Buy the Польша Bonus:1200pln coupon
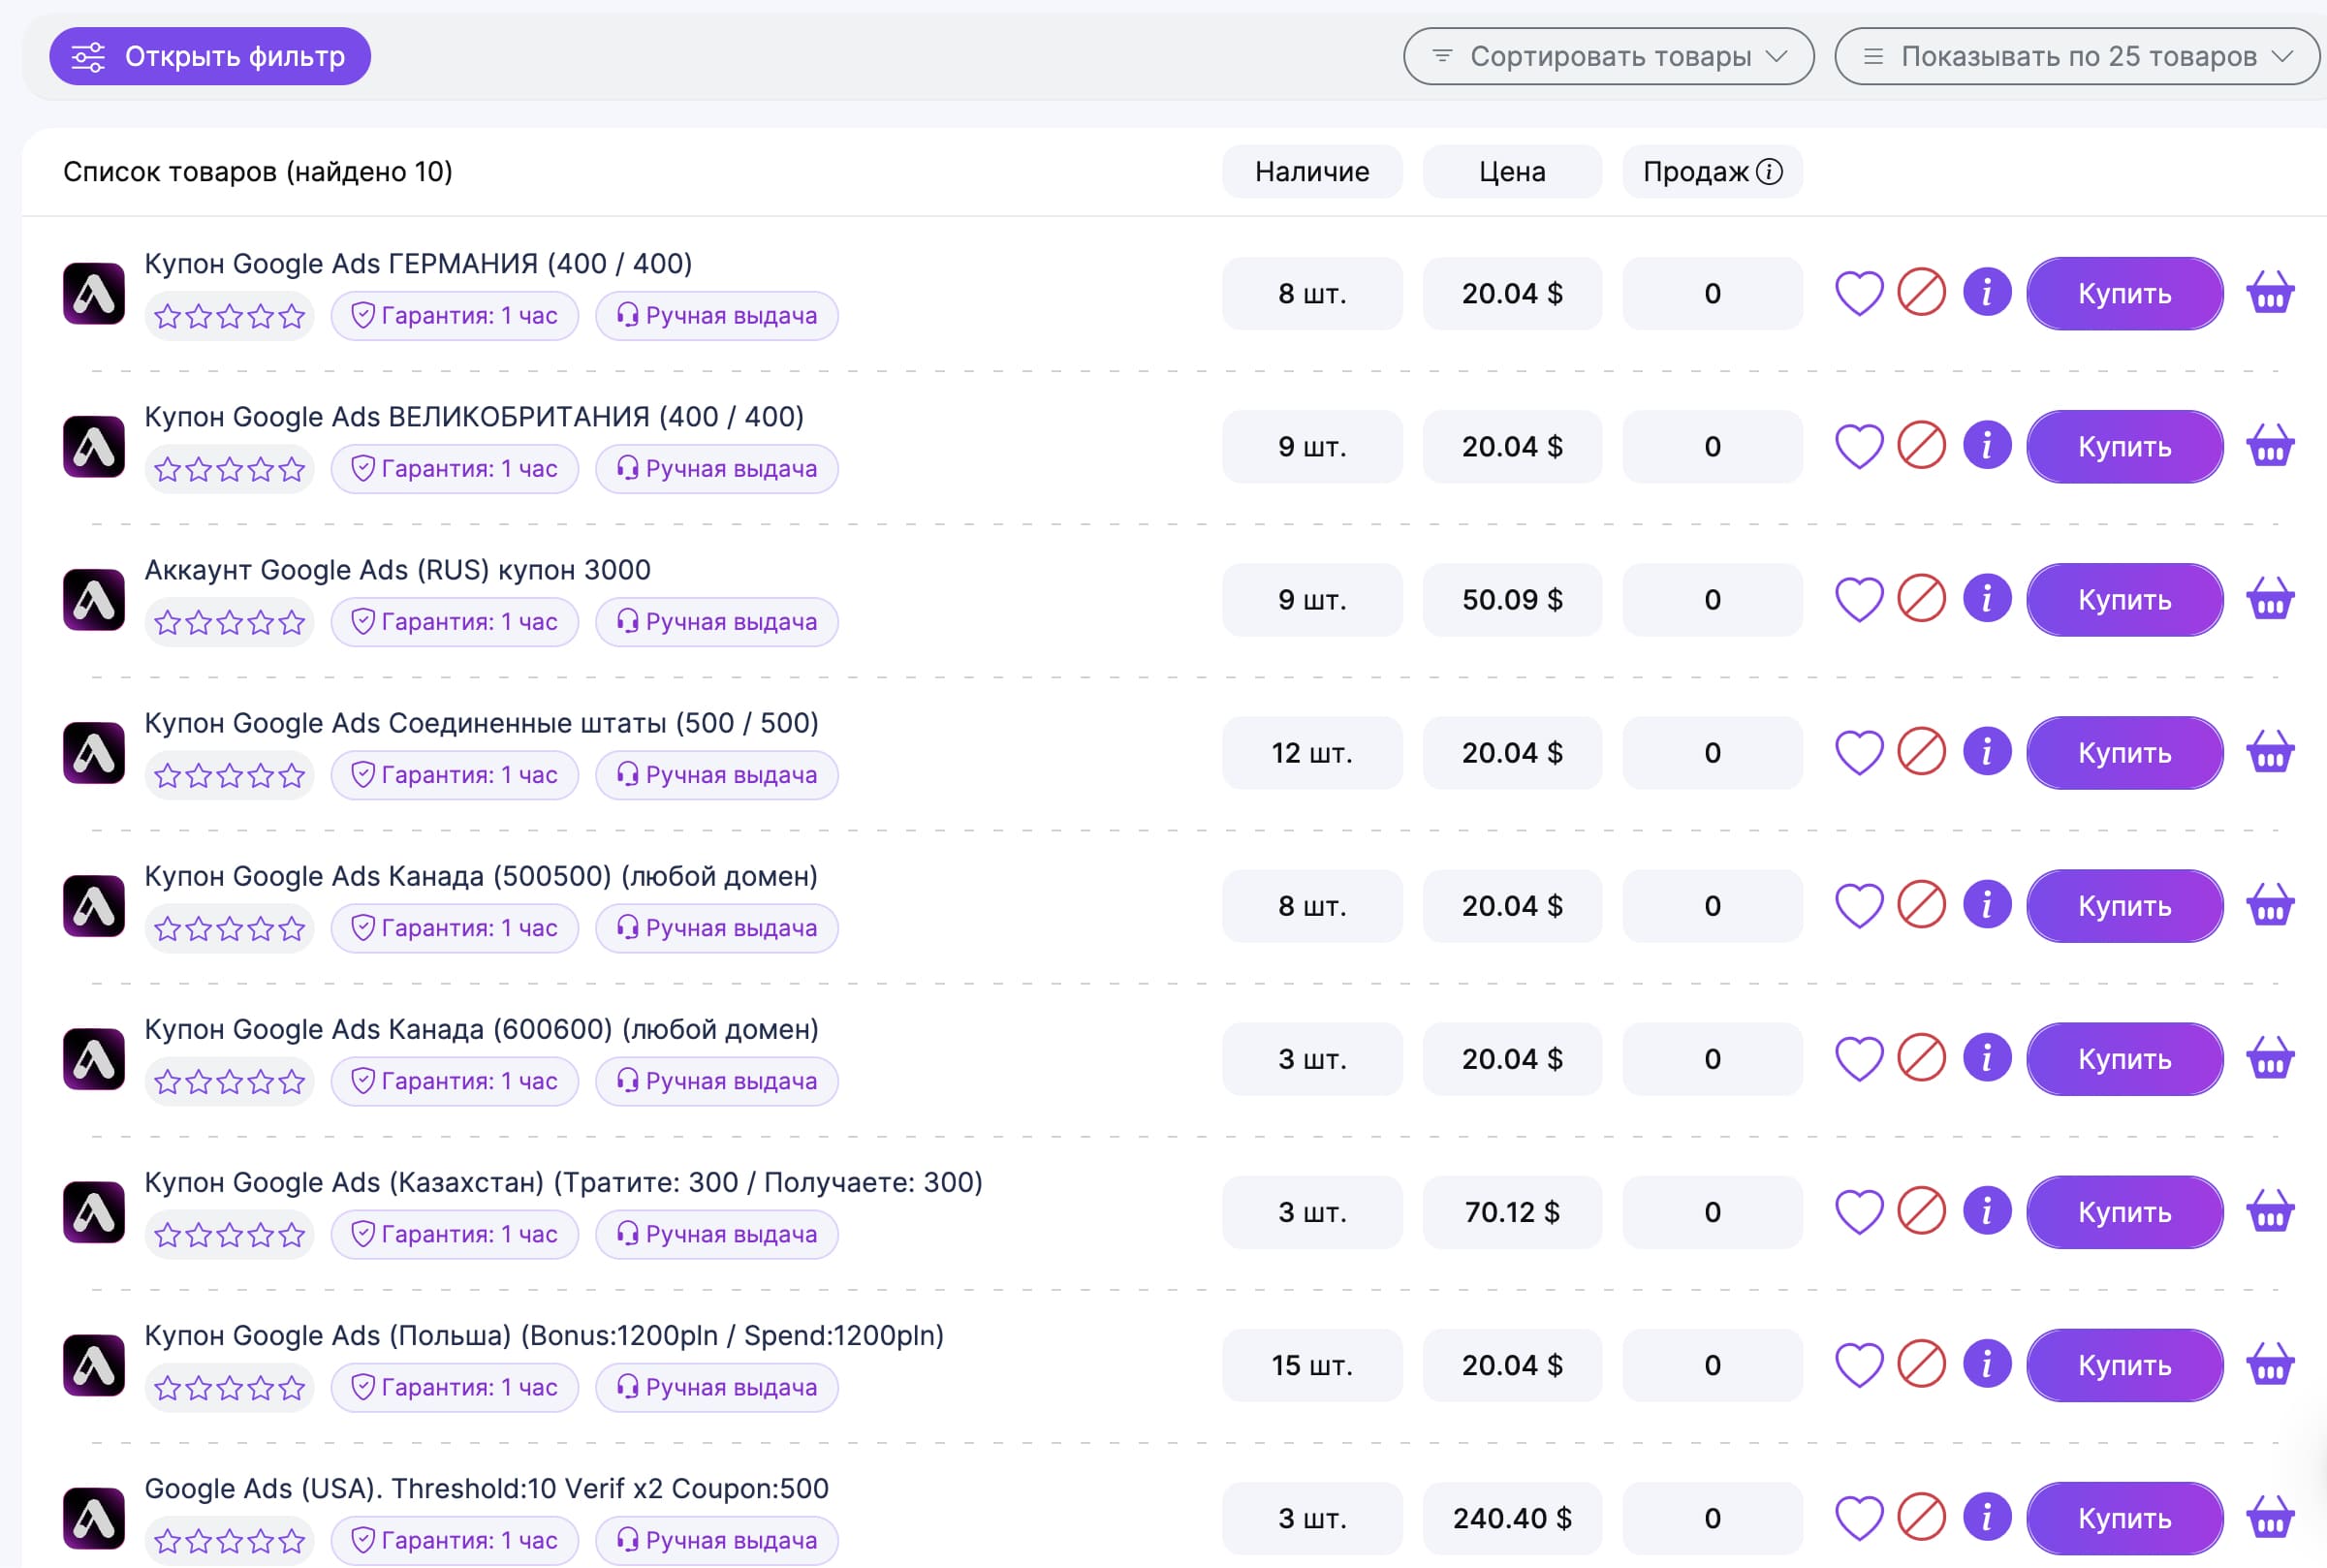Viewport: 2327px width, 1568px height. pos(2125,1365)
